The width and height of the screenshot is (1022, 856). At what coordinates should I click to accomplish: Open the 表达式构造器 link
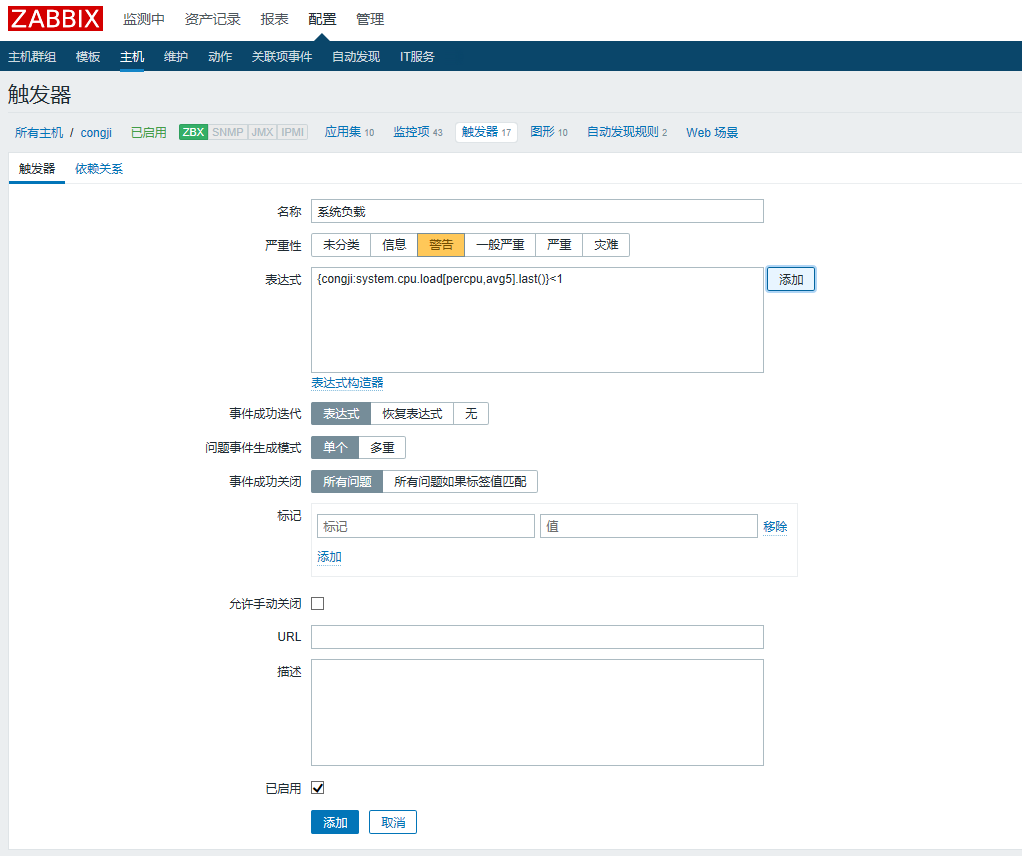click(x=347, y=383)
